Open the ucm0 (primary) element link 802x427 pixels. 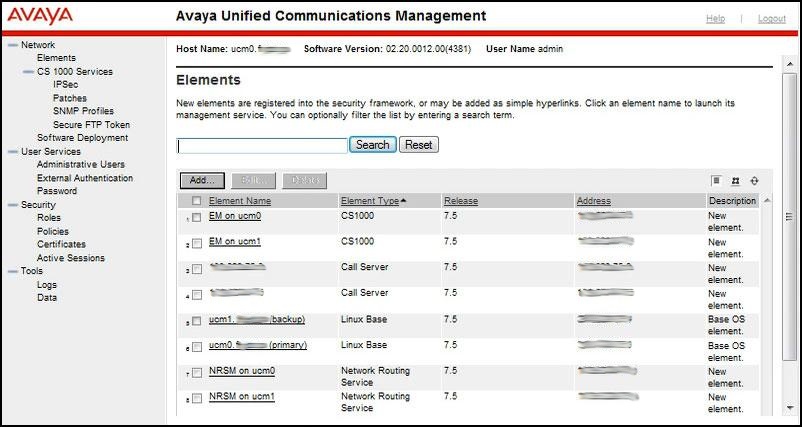point(258,345)
